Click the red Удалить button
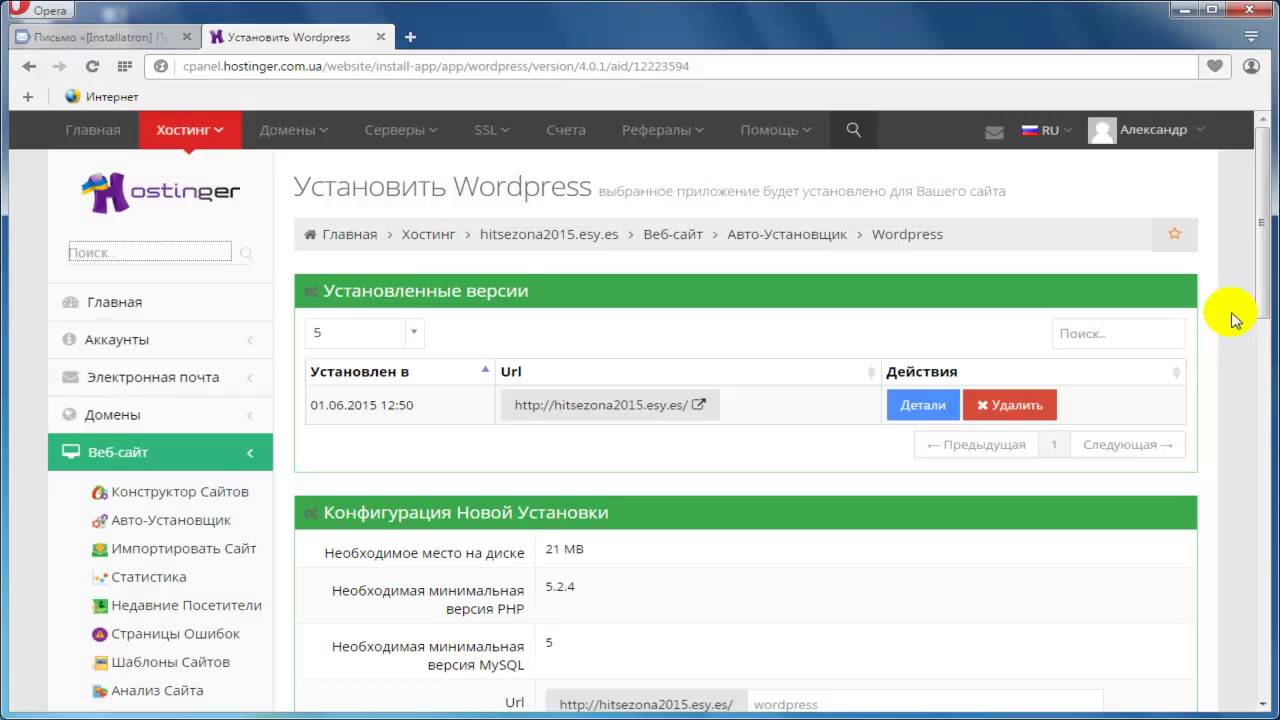 [x=1010, y=405]
